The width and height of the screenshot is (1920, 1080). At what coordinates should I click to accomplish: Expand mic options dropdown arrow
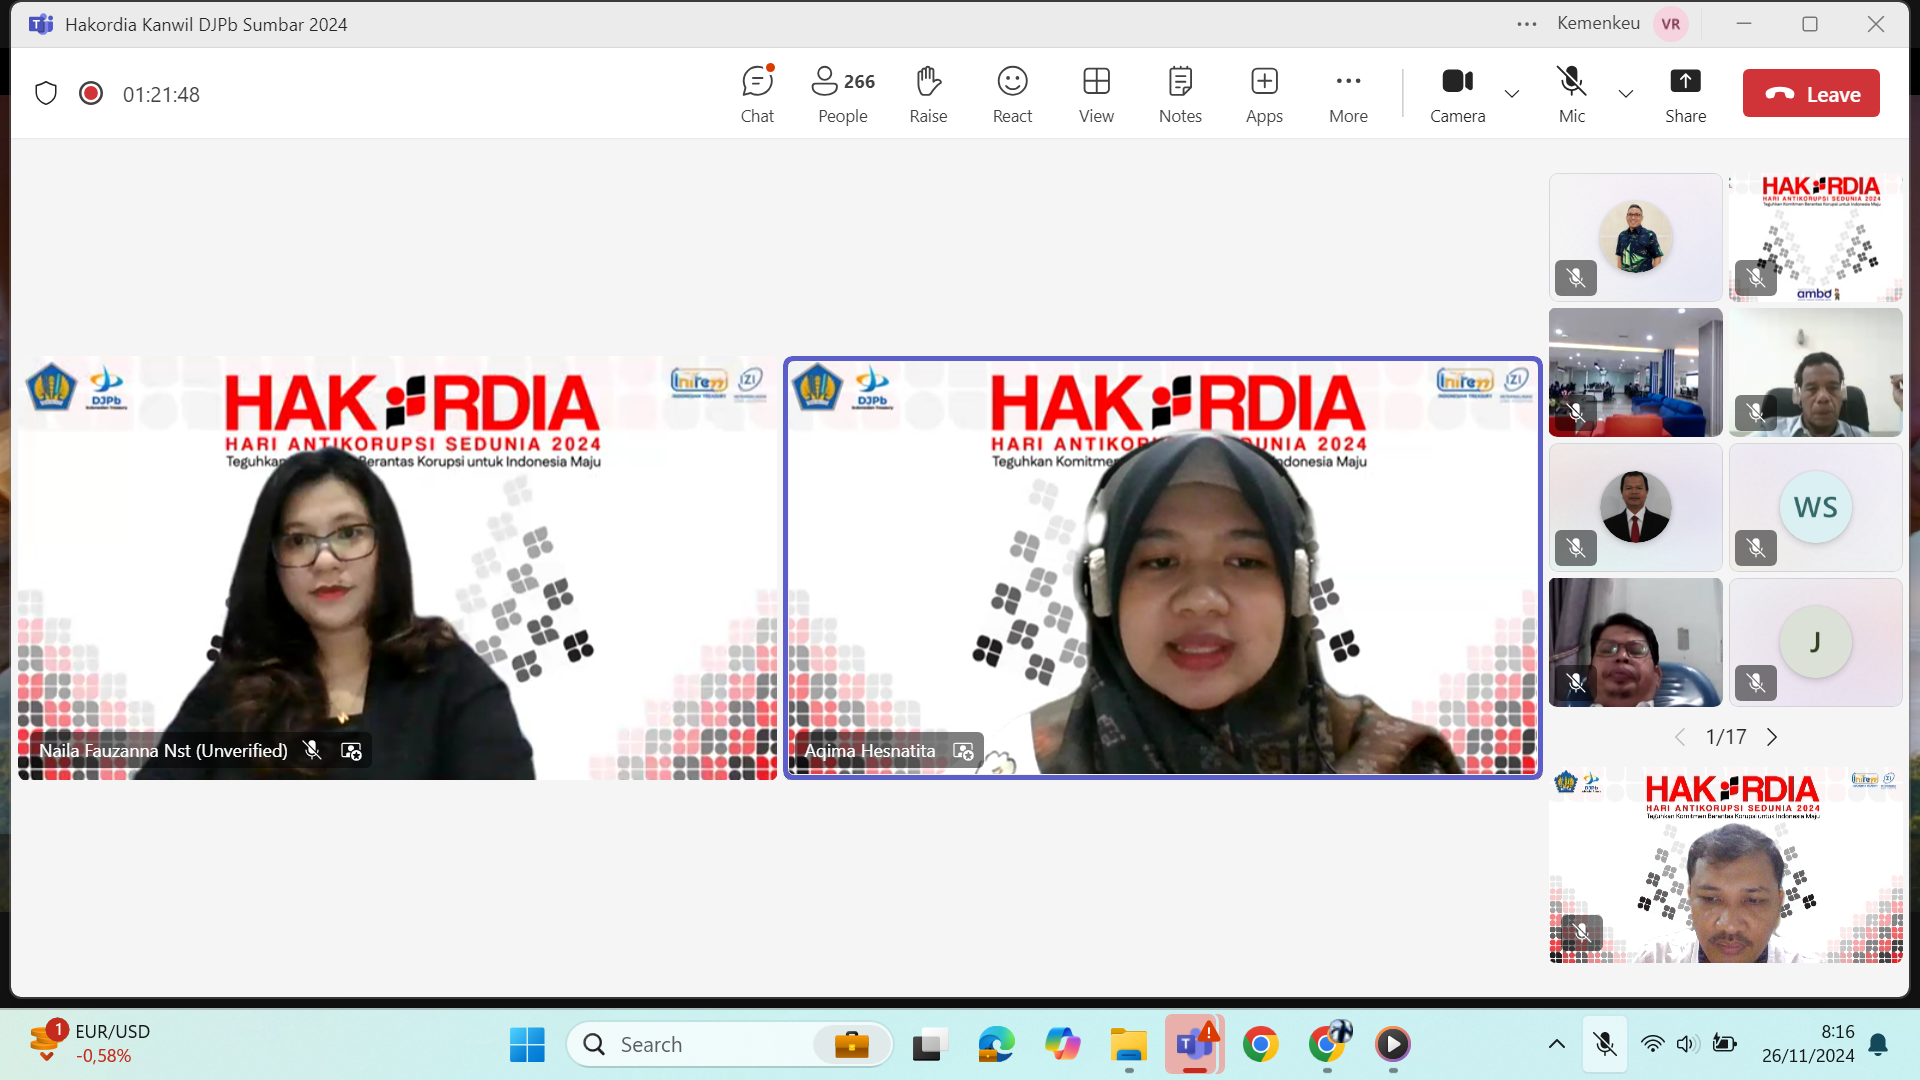click(1626, 94)
